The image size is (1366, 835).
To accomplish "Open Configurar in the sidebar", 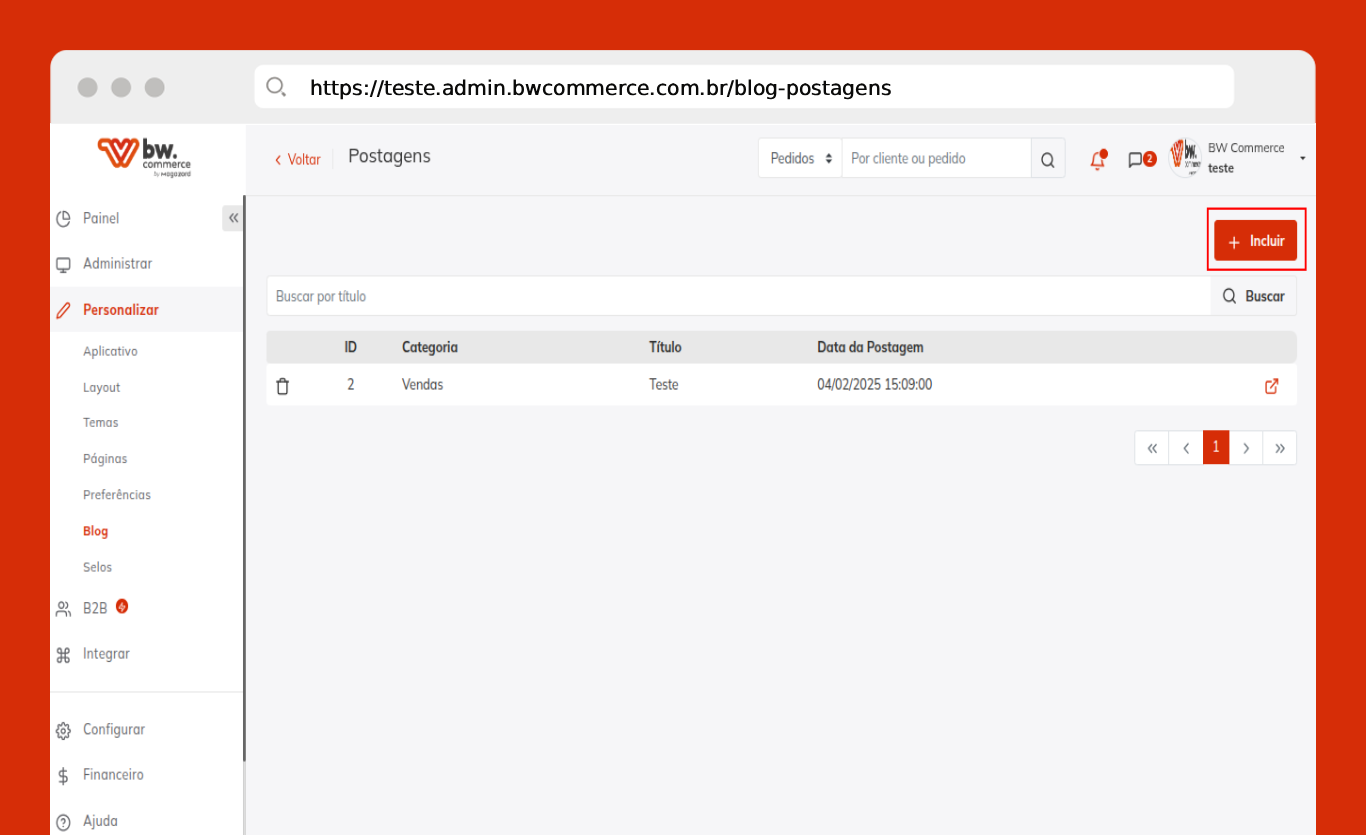I will click(114, 730).
